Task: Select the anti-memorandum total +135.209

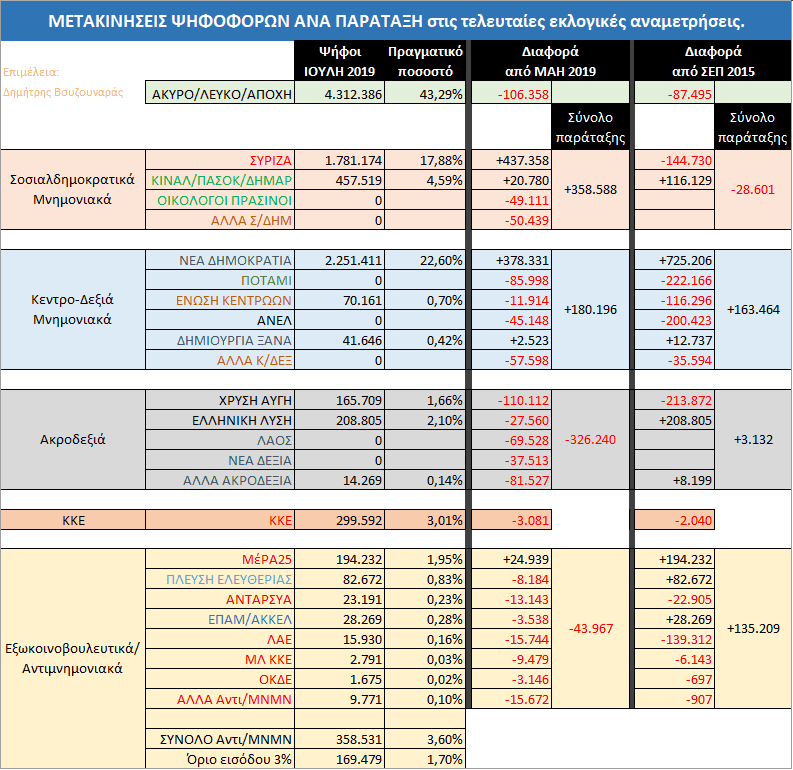Action: [753, 628]
